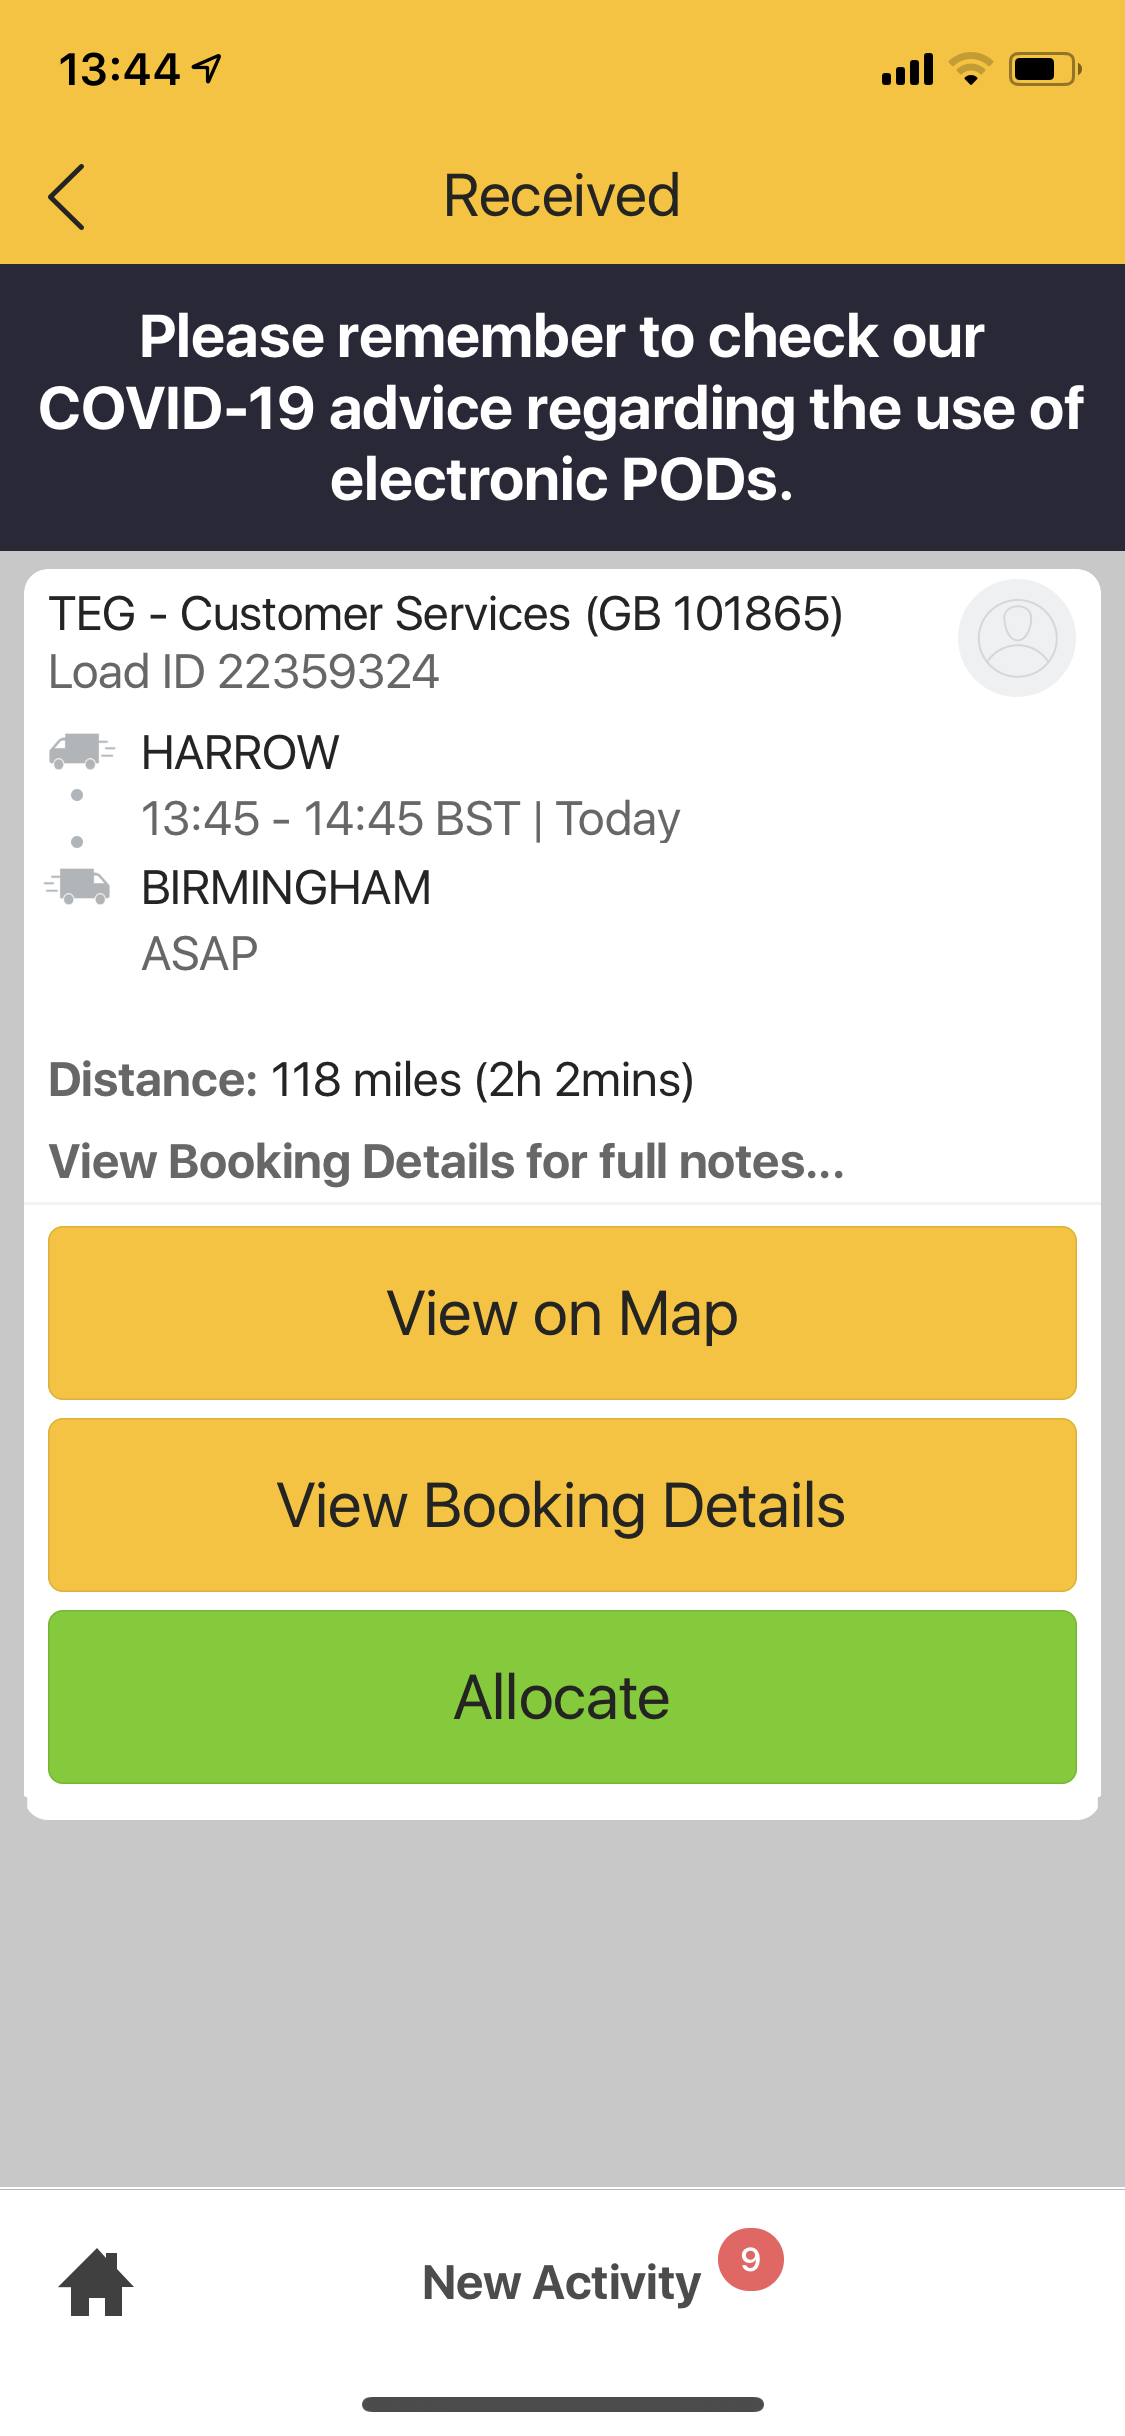The image size is (1125, 2436).
Task: Tap the Received screen title
Action: pos(562,195)
